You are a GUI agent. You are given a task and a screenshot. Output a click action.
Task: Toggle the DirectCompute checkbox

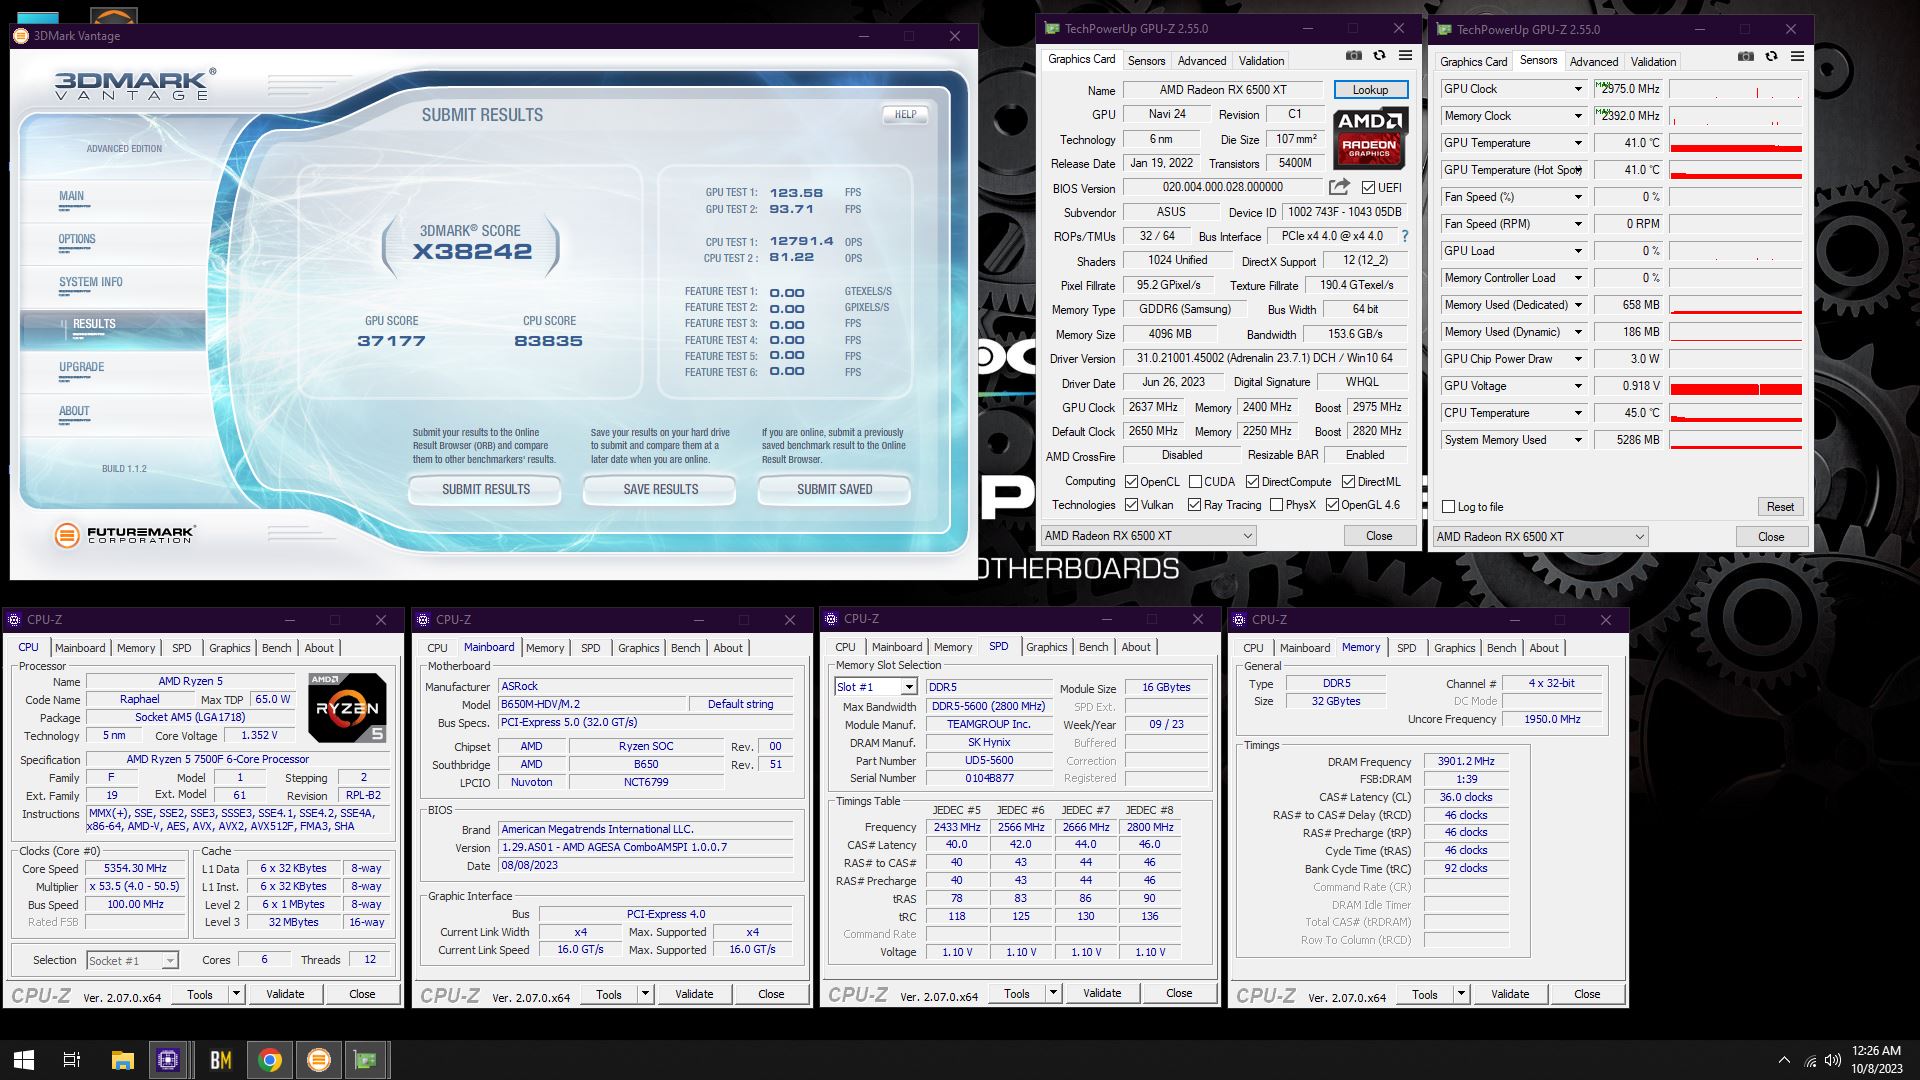coord(1252,482)
